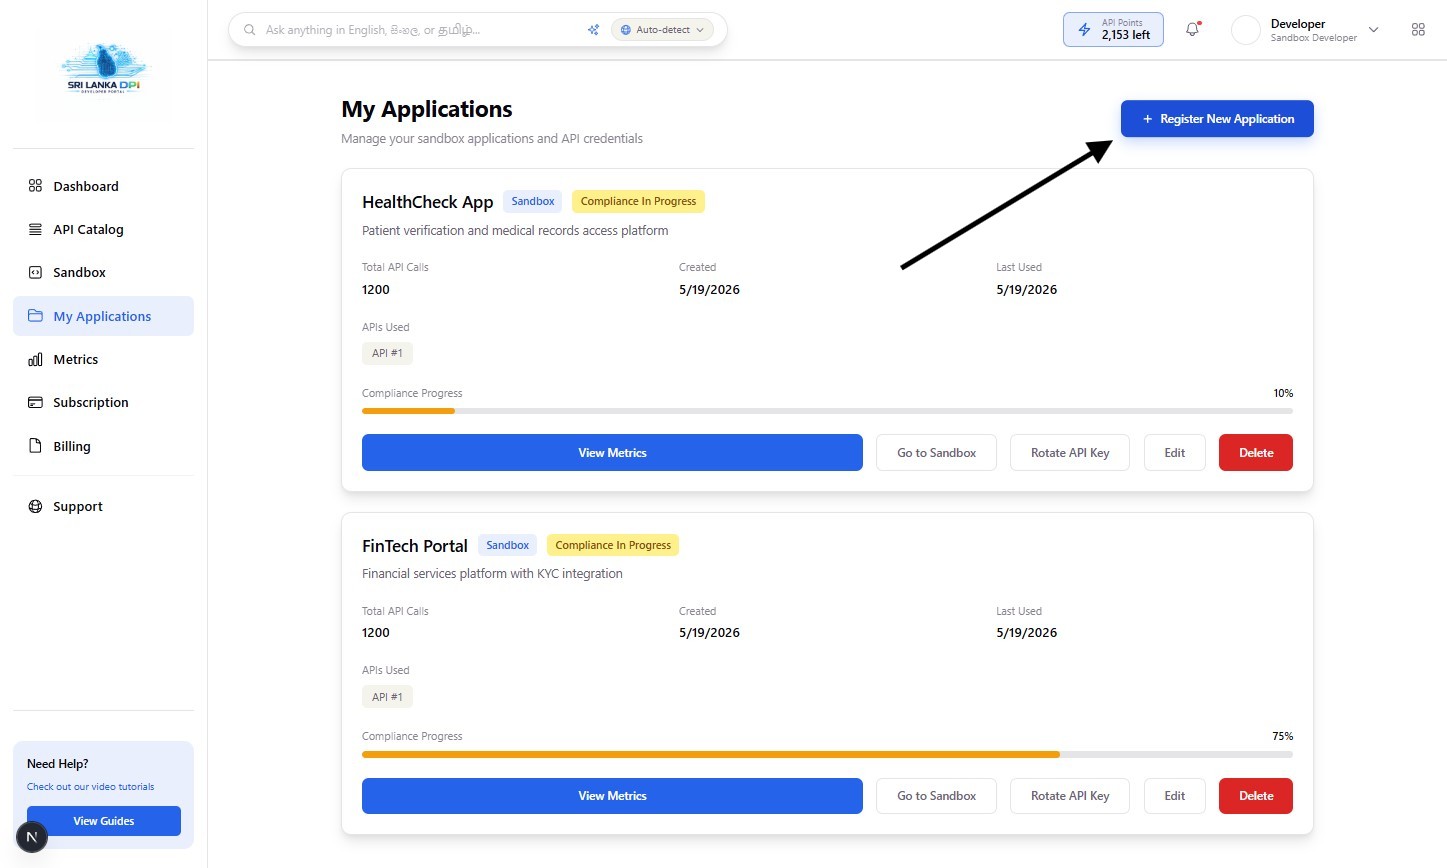Click the round N badge at bottom left
The width and height of the screenshot is (1447, 868).
point(32,838)
